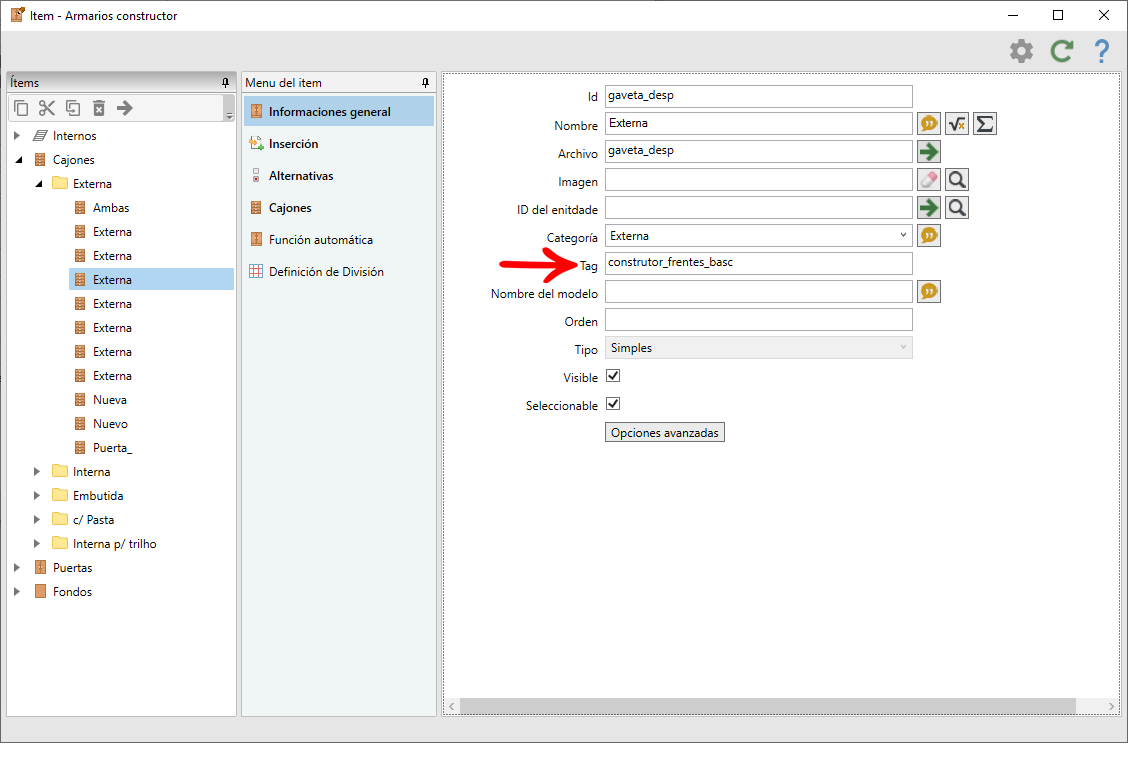The width and height of the screenshot is (1141, 757).
Task: Open the settings gear icon
Action: coord(1021,51)
